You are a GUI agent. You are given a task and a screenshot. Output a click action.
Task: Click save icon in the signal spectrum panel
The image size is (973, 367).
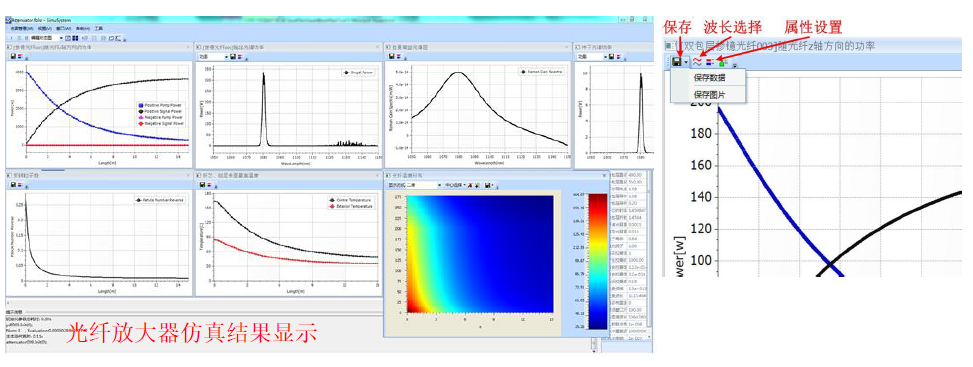coord(233,57)
